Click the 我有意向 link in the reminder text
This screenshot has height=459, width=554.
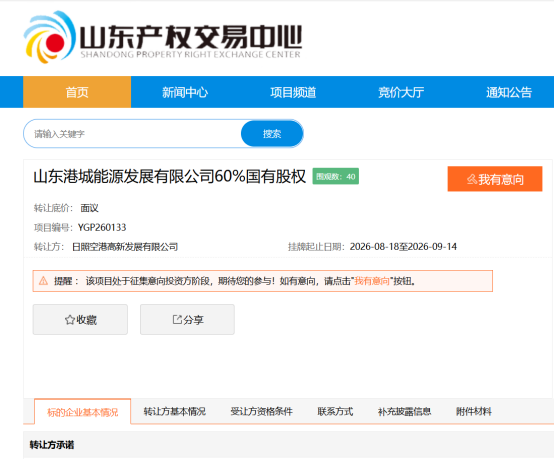point(372,281)
